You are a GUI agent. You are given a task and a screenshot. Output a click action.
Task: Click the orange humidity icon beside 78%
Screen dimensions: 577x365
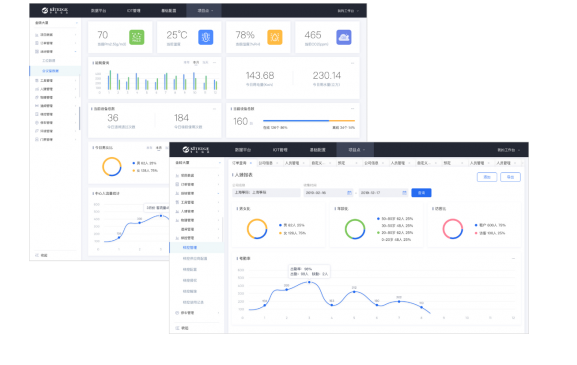click(x=275, y=37)
